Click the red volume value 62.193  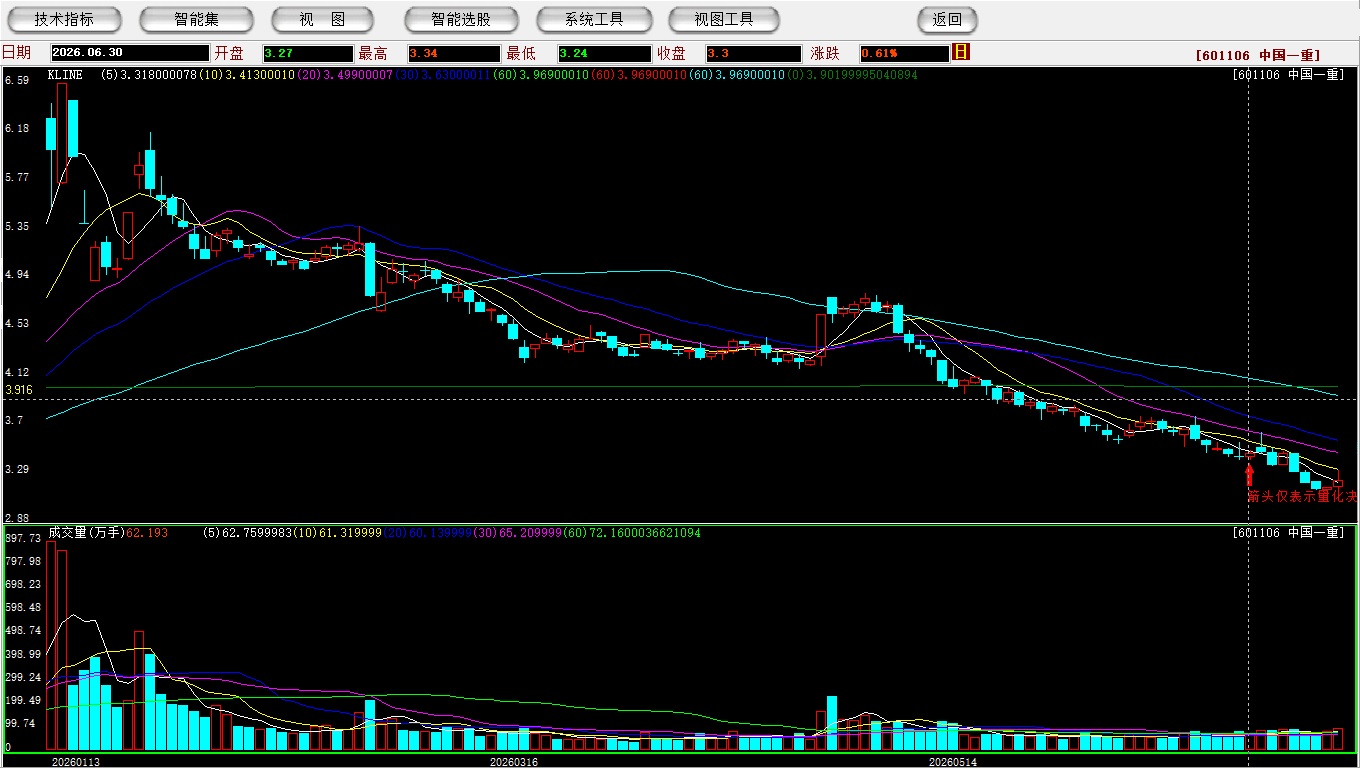[x=147, y=533]
